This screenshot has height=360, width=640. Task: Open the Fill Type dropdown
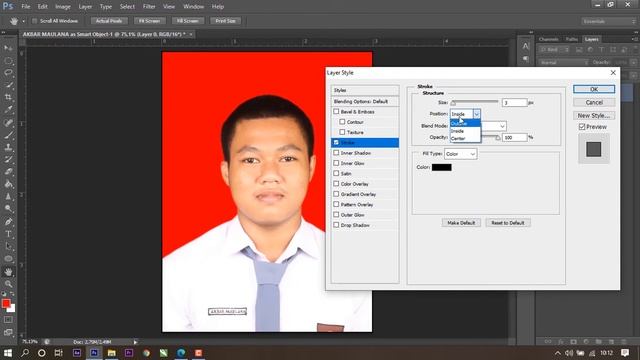(x=460, y=154)
